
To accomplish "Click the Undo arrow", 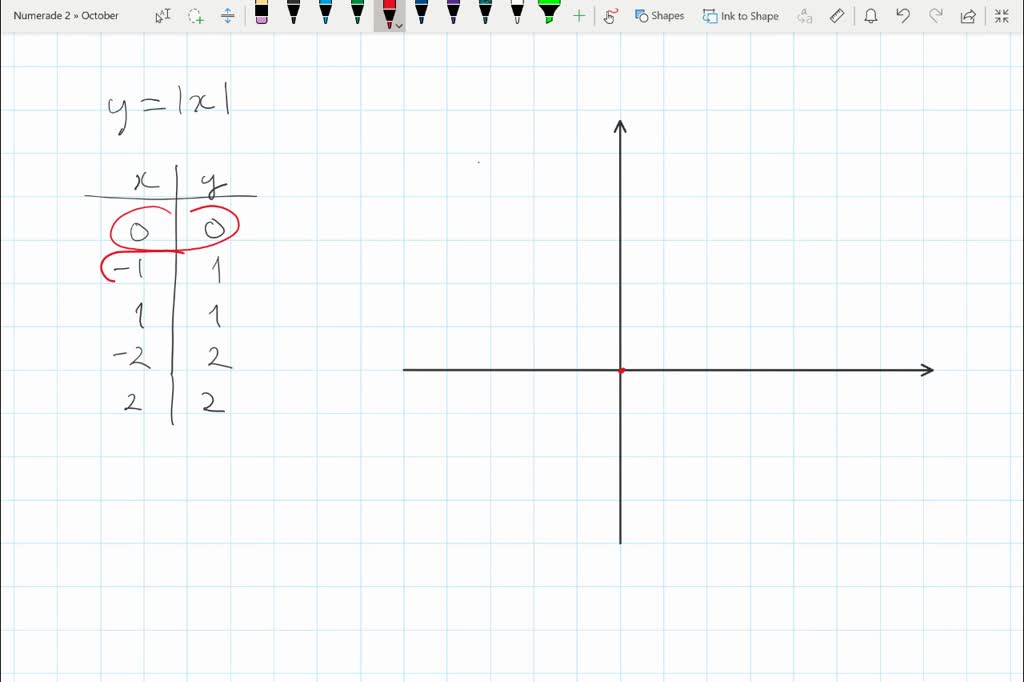I will pos(903,15).
